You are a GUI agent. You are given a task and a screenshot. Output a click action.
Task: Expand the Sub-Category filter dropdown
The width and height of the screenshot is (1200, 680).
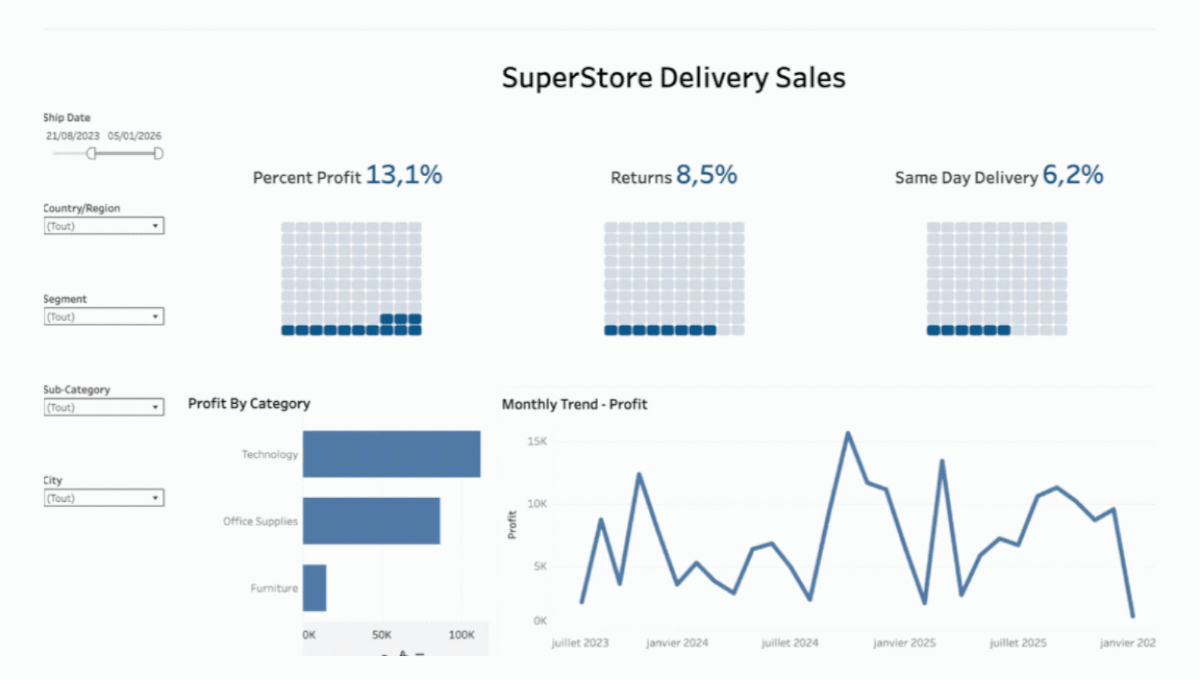104,408
